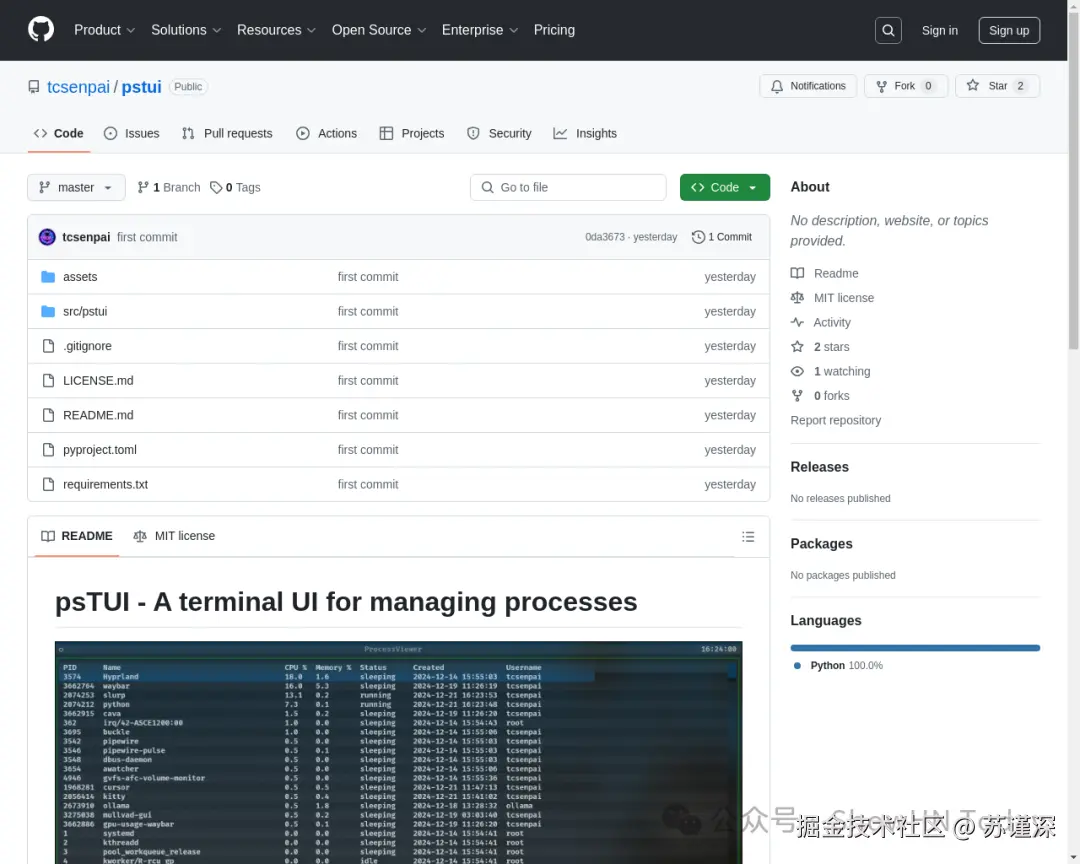The height and width of the screenshot is (864, 1080).
Task: Open the 1 Commit history link
Action: point(722,237)
